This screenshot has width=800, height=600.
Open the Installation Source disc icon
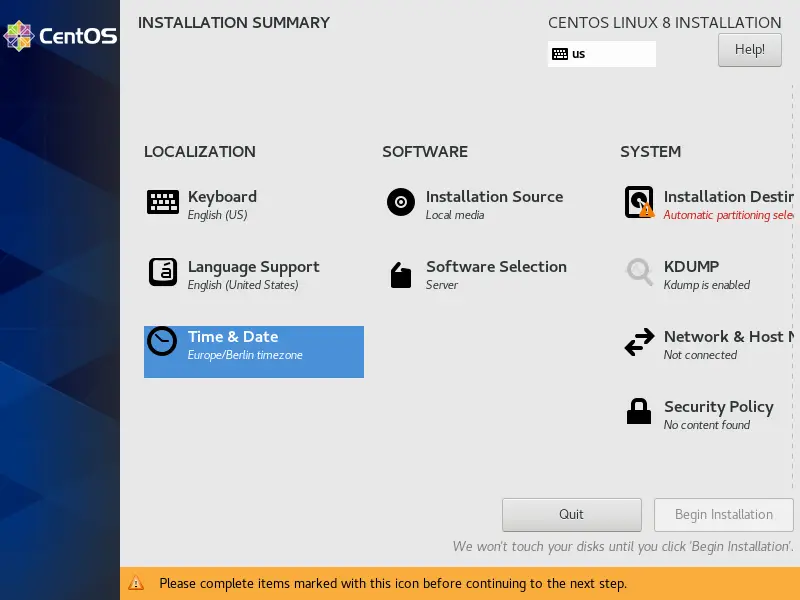coord(401,202)
